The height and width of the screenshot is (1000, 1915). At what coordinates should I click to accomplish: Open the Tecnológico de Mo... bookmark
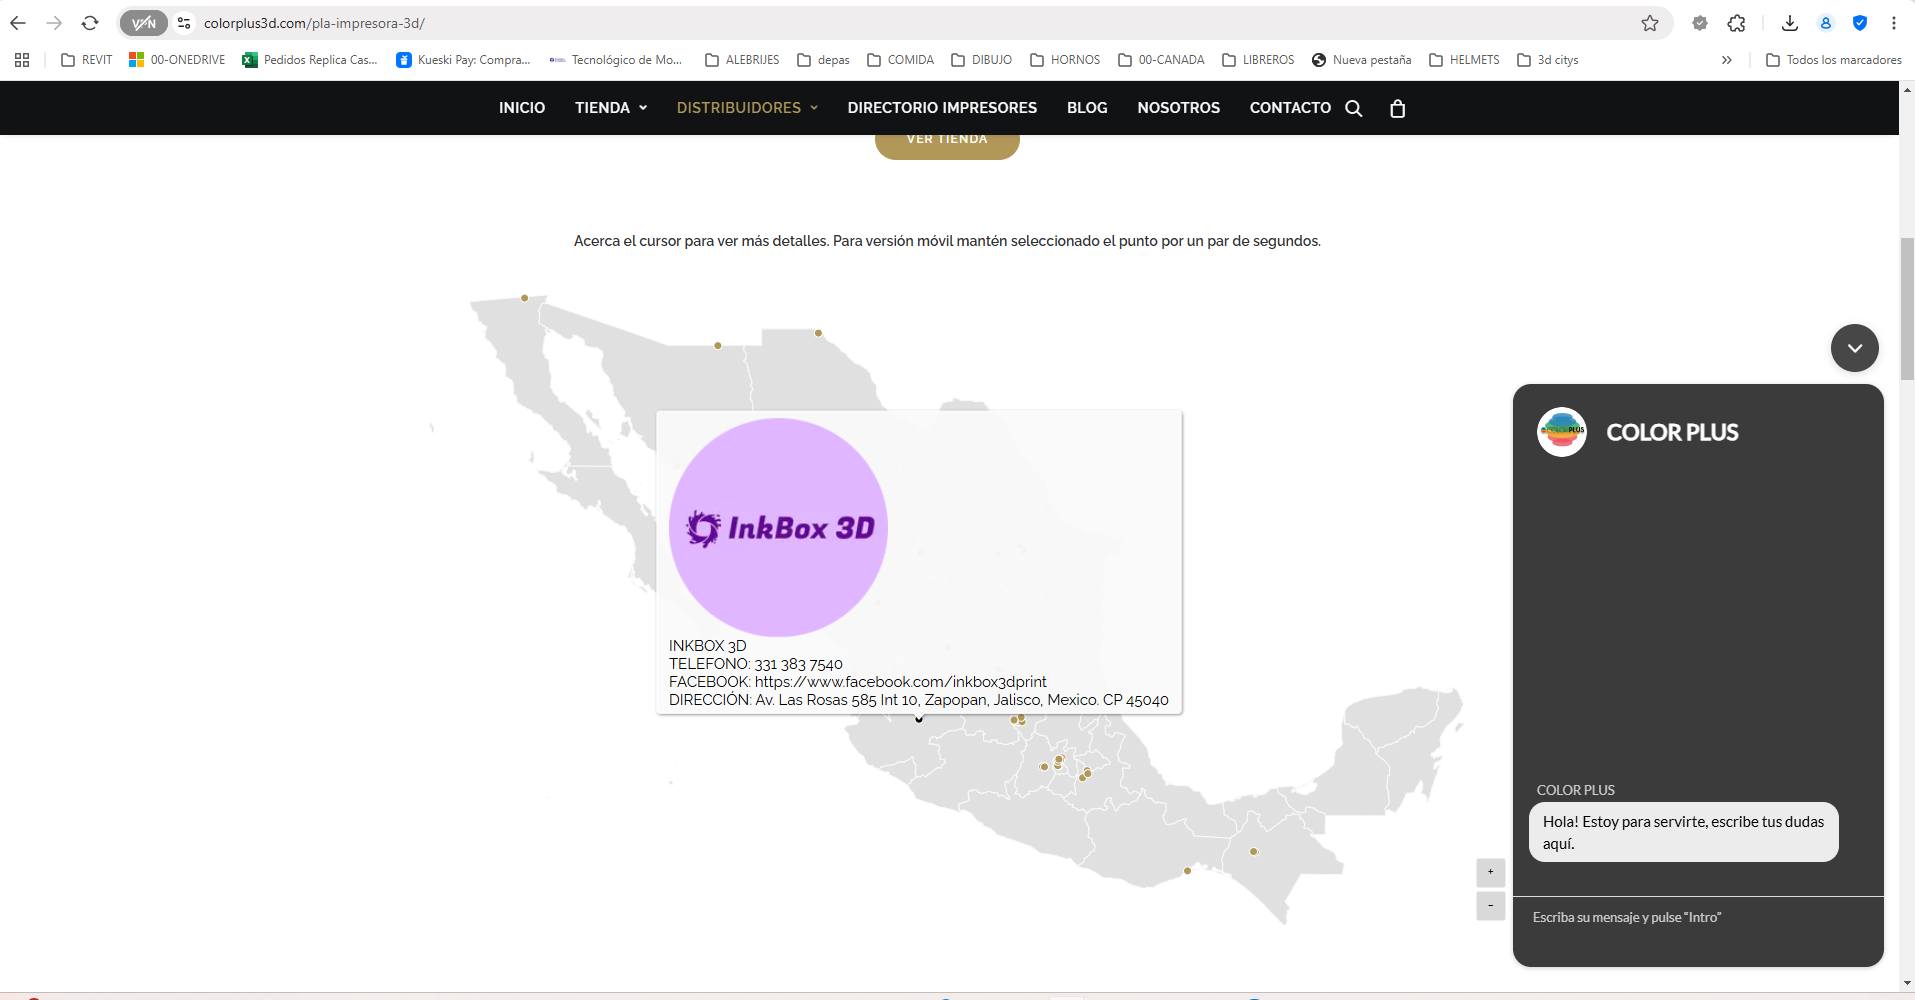click(x=616, y=60)
